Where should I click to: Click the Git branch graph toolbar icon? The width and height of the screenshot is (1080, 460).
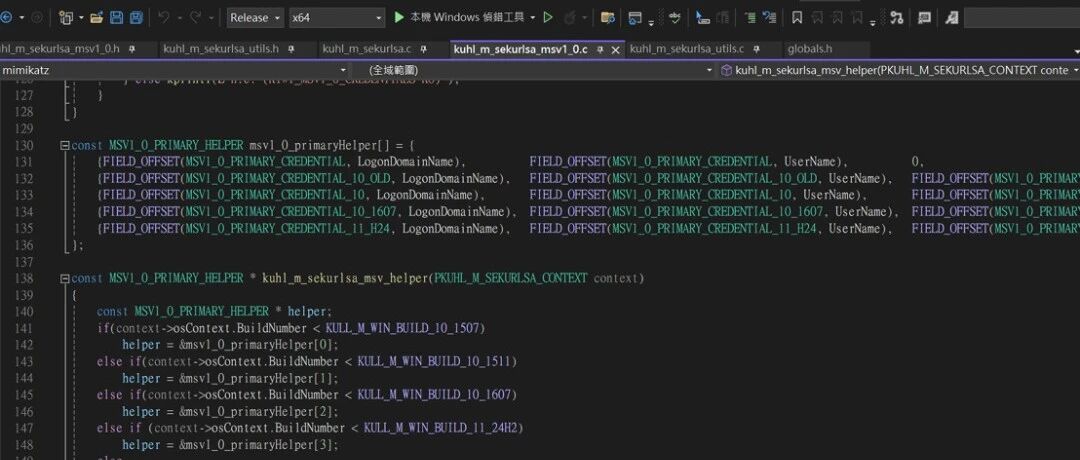click(x=896, y=18)
